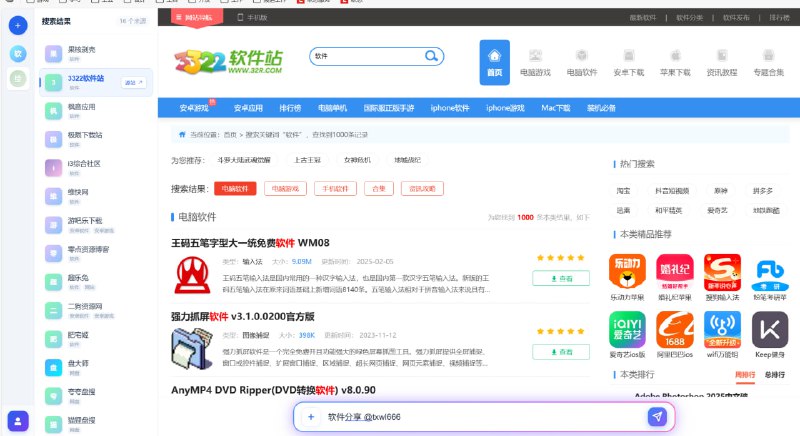Open the 搜狗输入法 app icon

coord(722,271)
